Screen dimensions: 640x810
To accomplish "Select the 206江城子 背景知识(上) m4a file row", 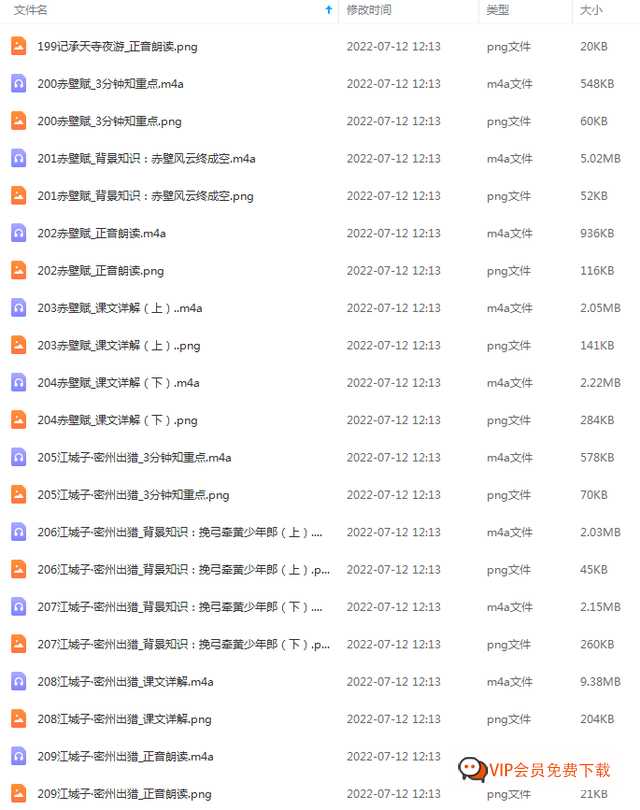I will coord(320,532).
